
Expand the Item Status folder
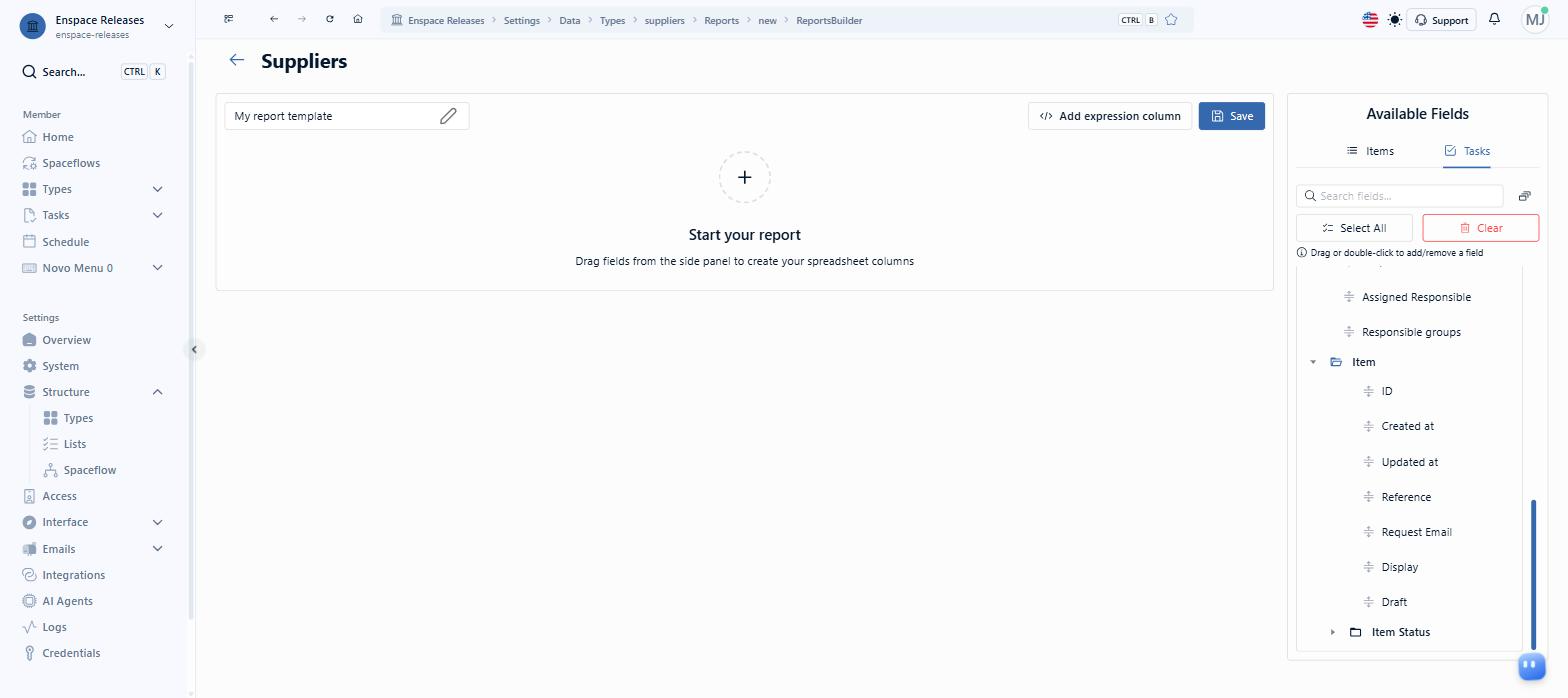tap(1333, 632)
